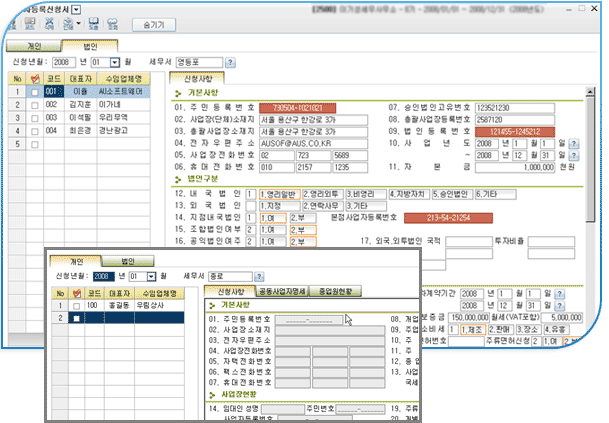The image size is (609, 423).
Task: Open the 공동사업자명세 tab in inset
Action: [282, 291]
